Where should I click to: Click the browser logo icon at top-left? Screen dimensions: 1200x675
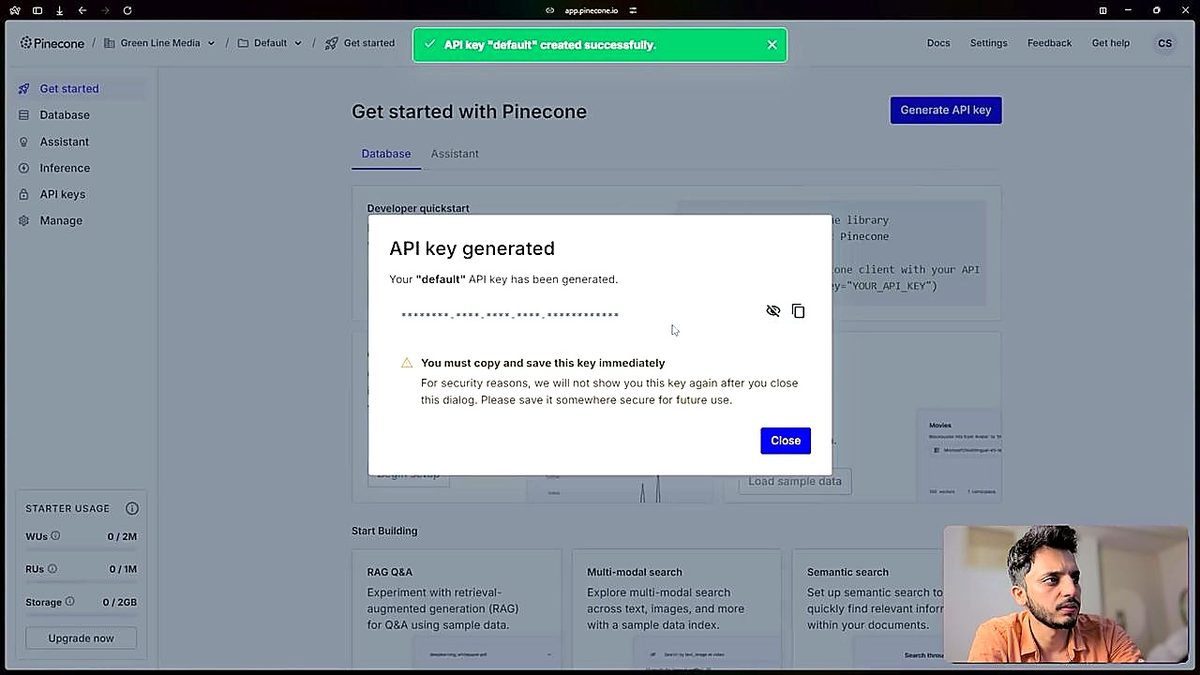pos(14,10)
